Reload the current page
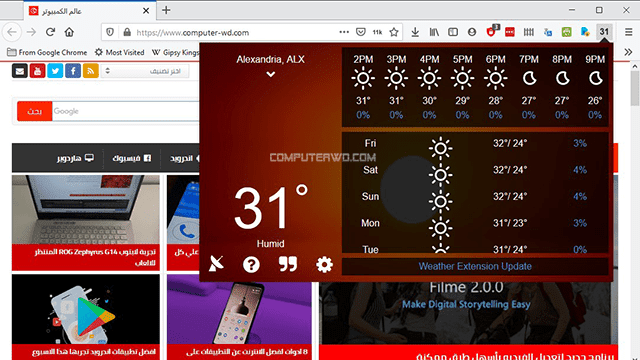 pyautogui.click(x=50, y=32)
